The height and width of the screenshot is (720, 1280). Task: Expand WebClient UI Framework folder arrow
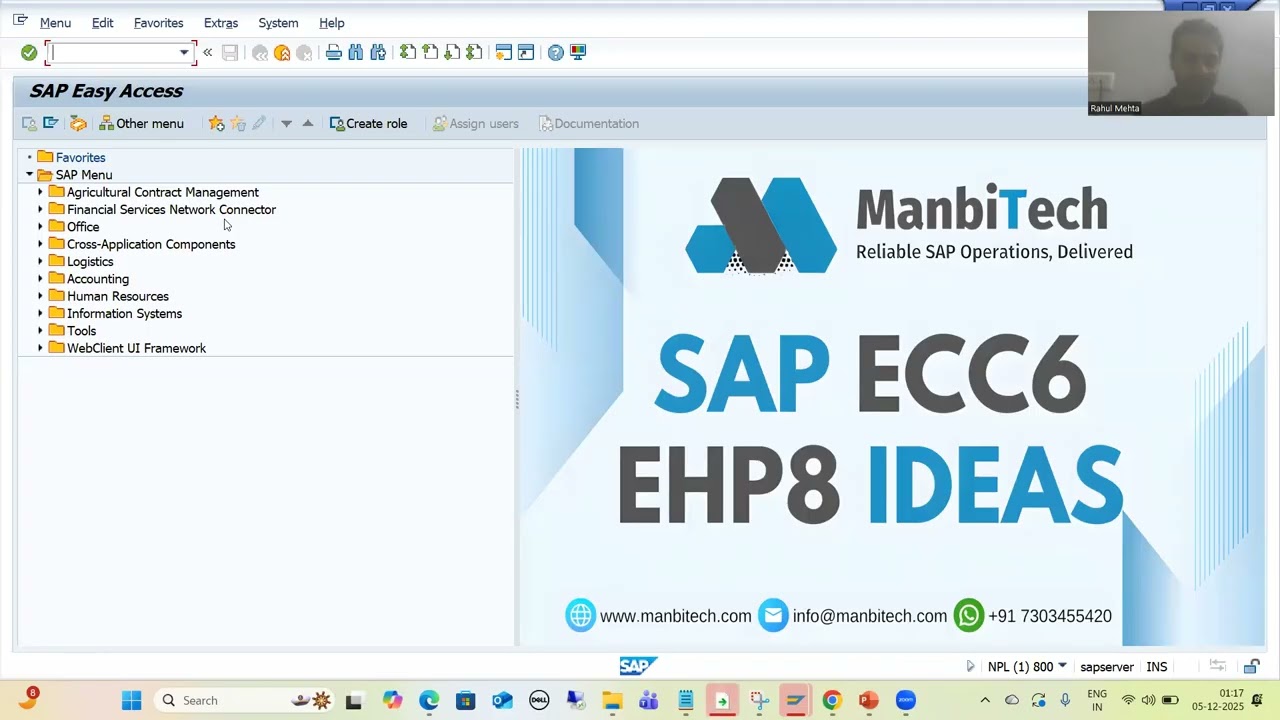click(x=41, y=348)
